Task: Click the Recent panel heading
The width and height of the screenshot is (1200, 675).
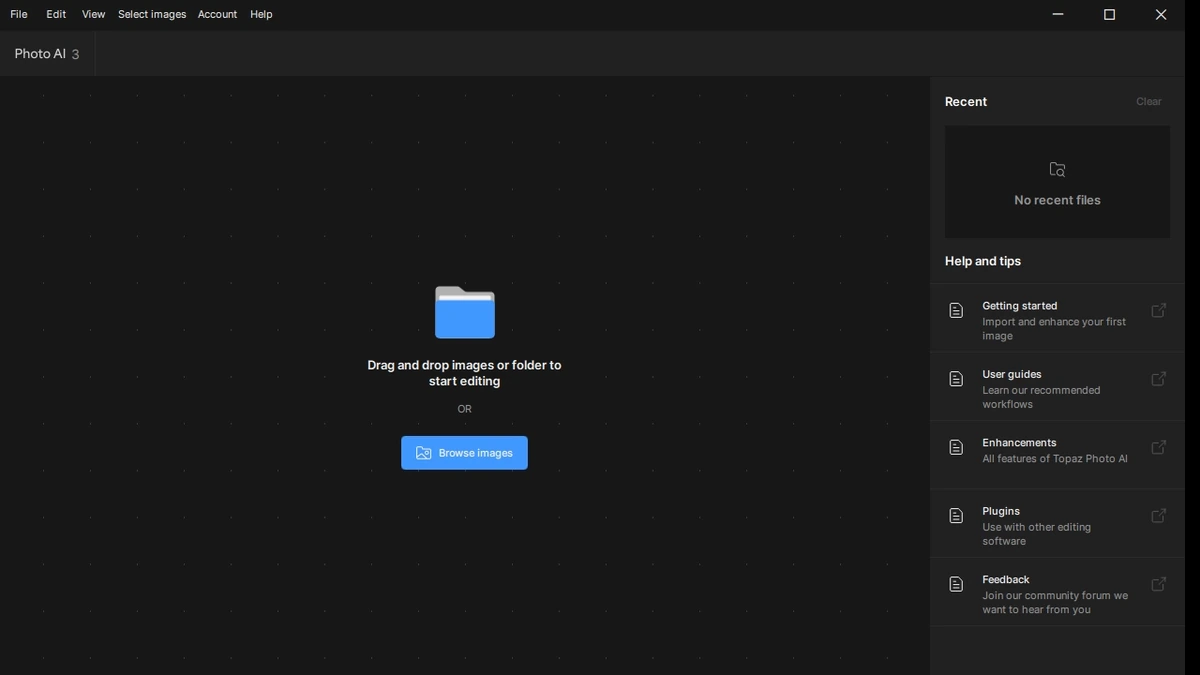Action: pyautogui.click(x=966, y=102)
